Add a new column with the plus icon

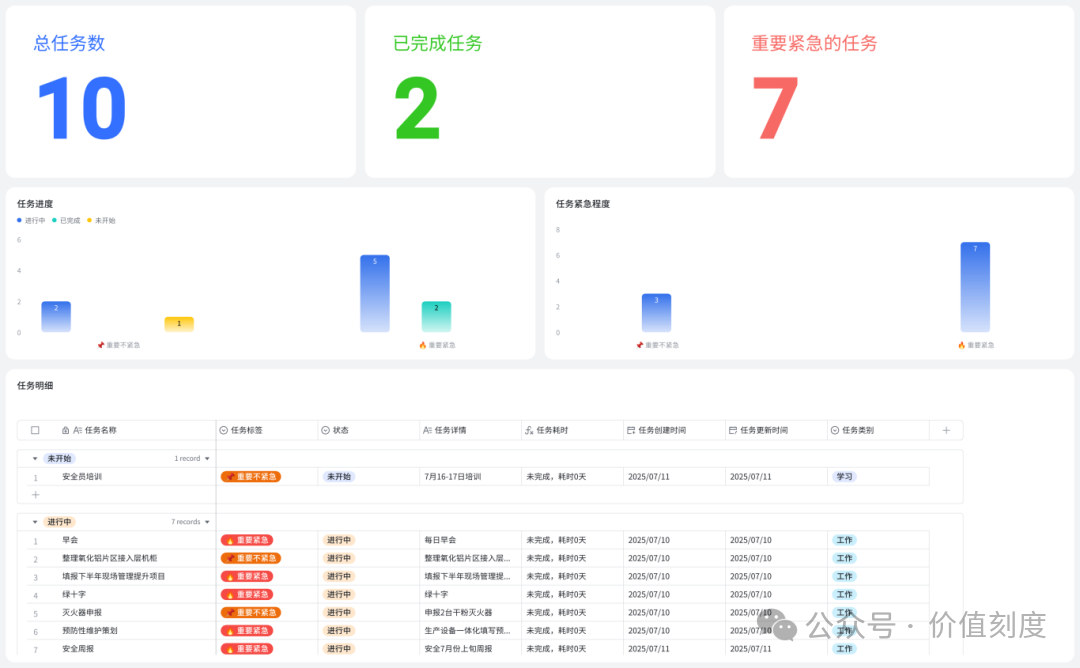click(946, 430)
